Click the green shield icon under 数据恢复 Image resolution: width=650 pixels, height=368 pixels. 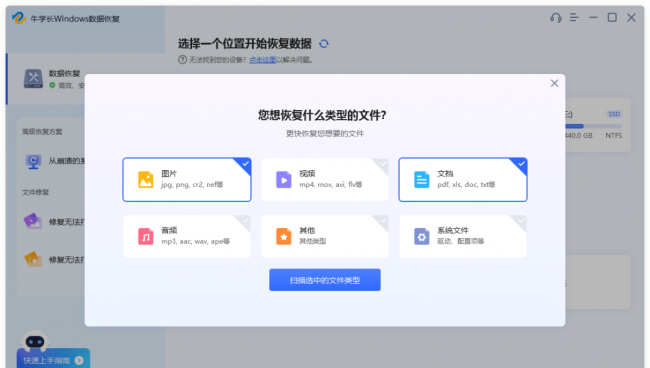coord(52,85)
